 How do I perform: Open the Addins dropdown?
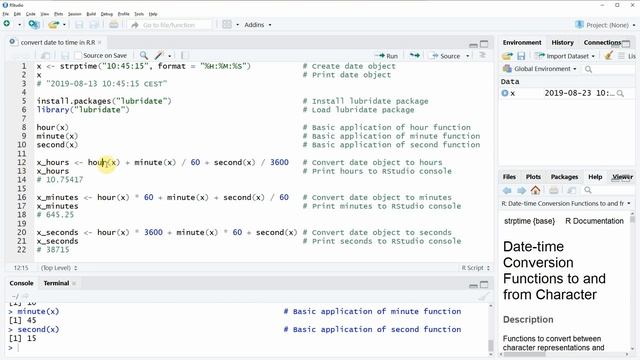coord(258,25)
